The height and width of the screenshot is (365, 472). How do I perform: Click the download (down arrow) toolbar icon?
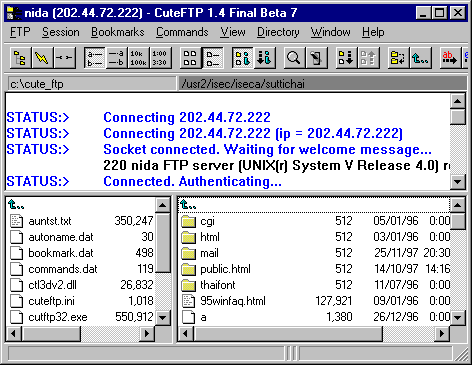346,58
